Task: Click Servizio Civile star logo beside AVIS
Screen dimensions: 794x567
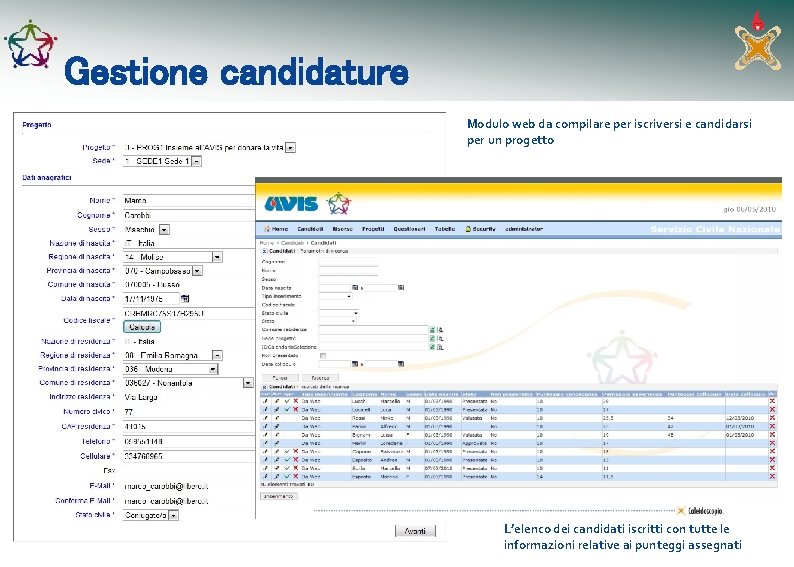Action: (339, 204)
